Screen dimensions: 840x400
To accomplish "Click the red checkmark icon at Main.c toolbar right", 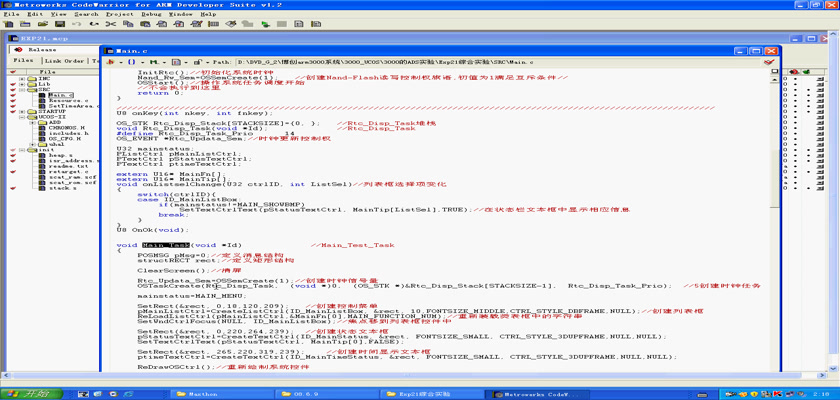I will 770,63.
